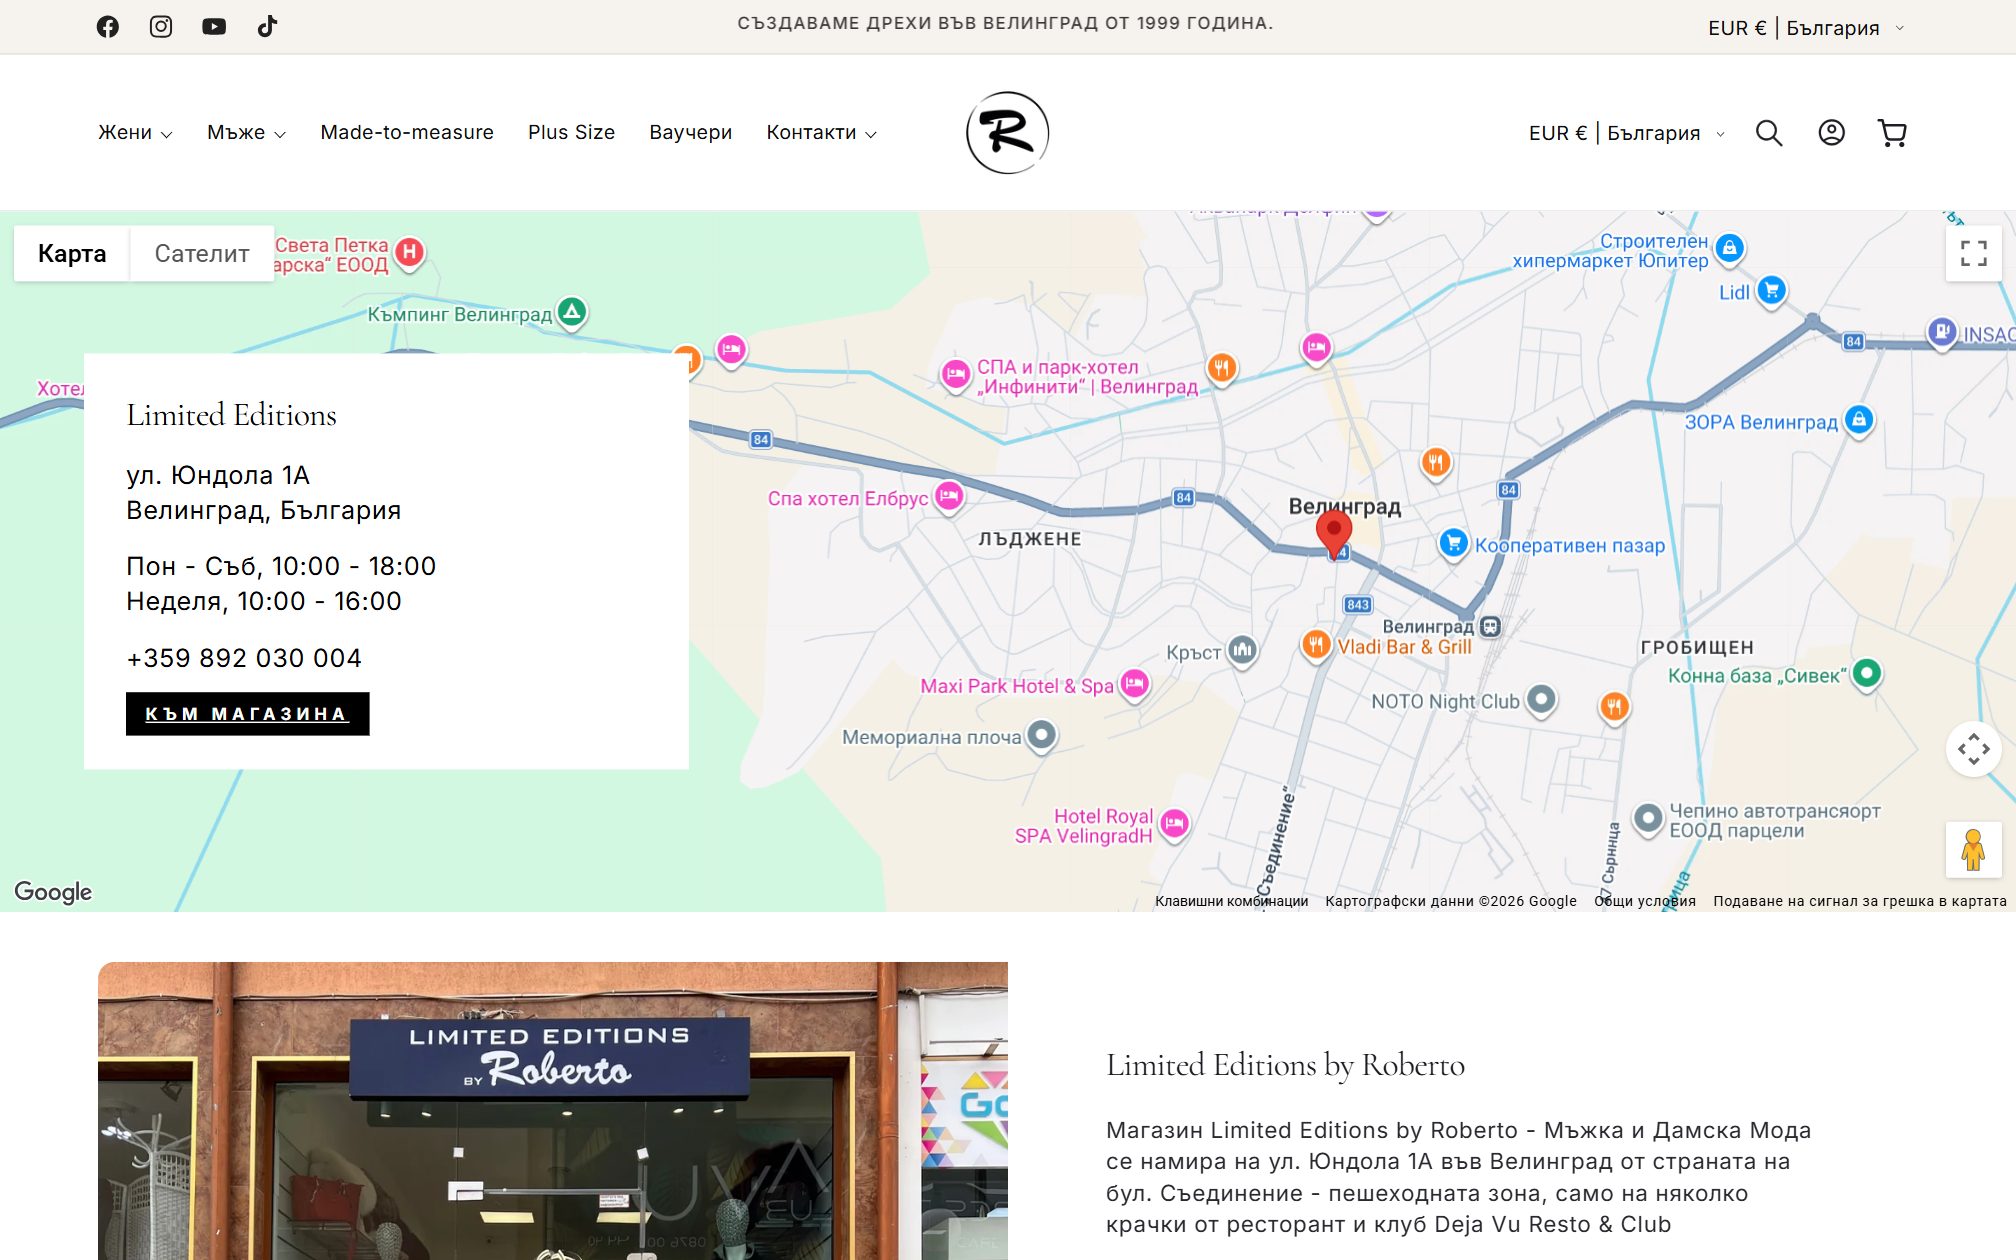Click the КЪМ МАГАЗИНА button
This screenshot has height=1260, width=2016.
[247, 714]
